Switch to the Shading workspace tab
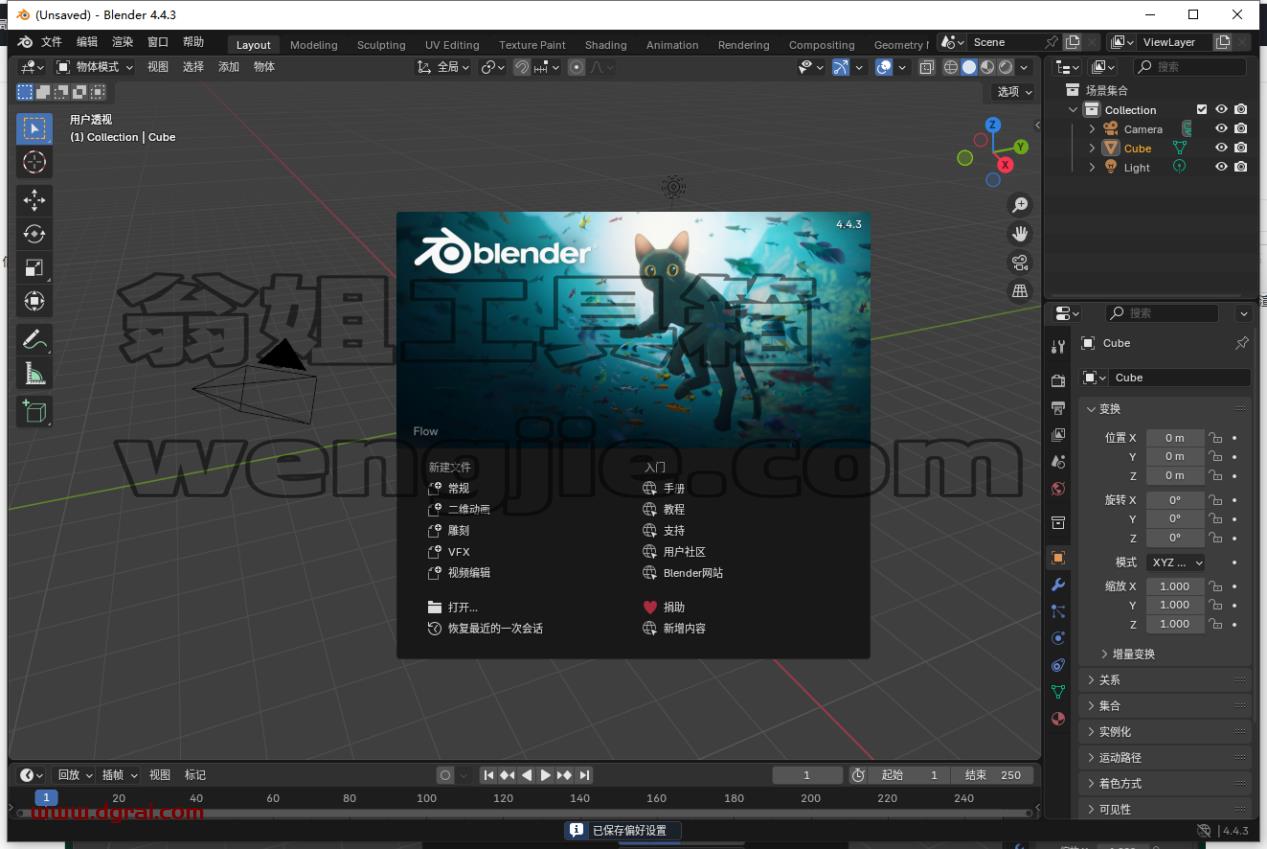1267x849 pixels. [606, 45]
